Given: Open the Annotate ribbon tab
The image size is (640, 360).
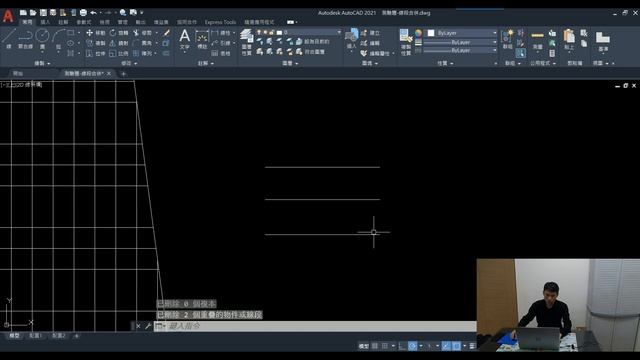Looking at the screenshot, I should tap(63, 22).
